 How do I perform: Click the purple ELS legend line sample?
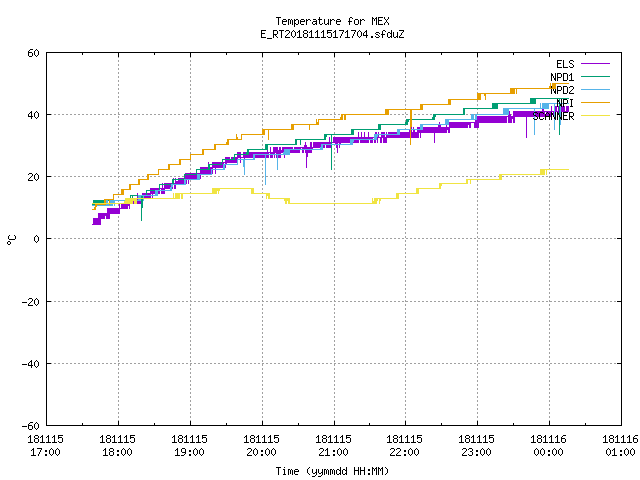pos(595,64)
